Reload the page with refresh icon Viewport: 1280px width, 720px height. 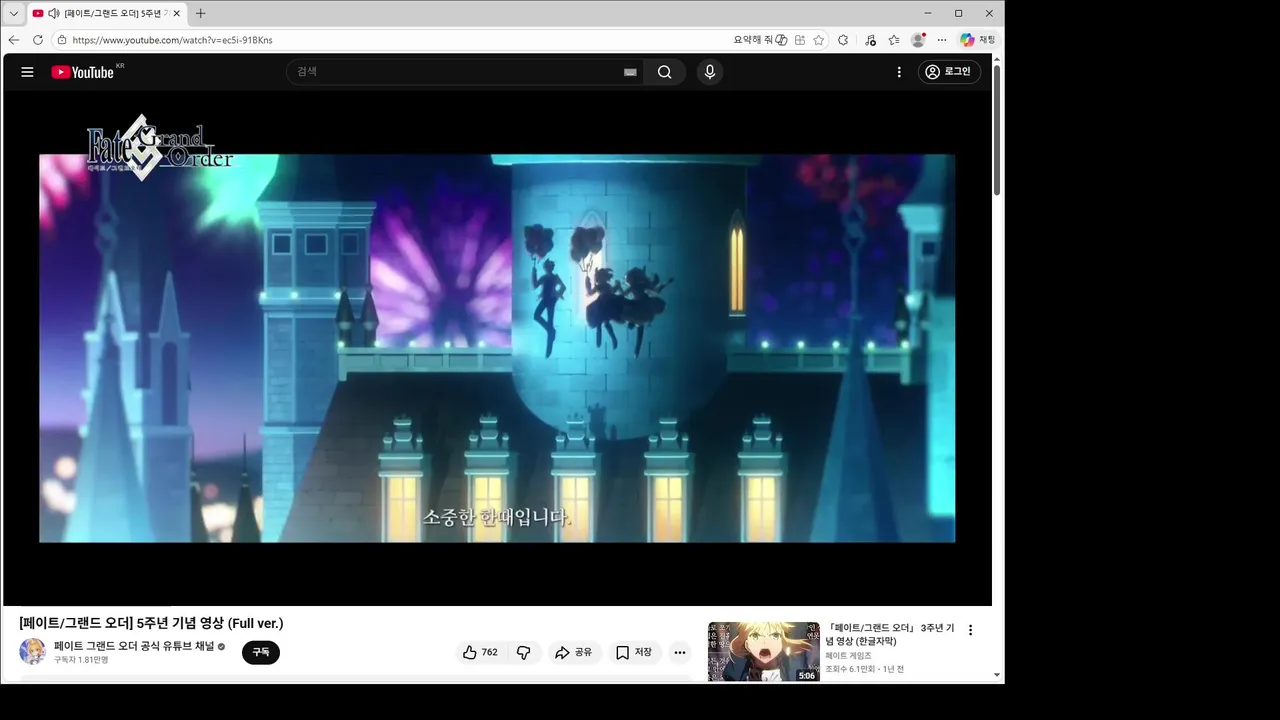pyautogui.click(x=38, y=40)
